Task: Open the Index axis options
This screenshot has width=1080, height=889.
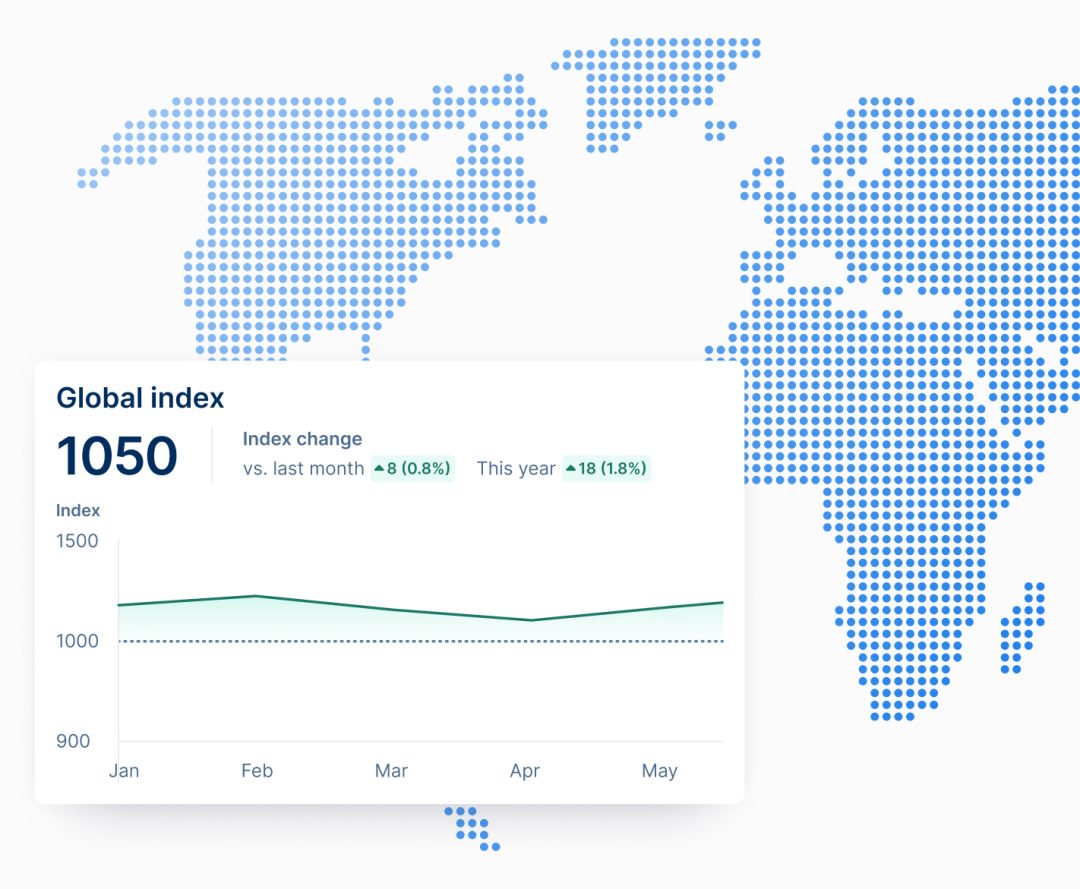Action: point(77,510)
